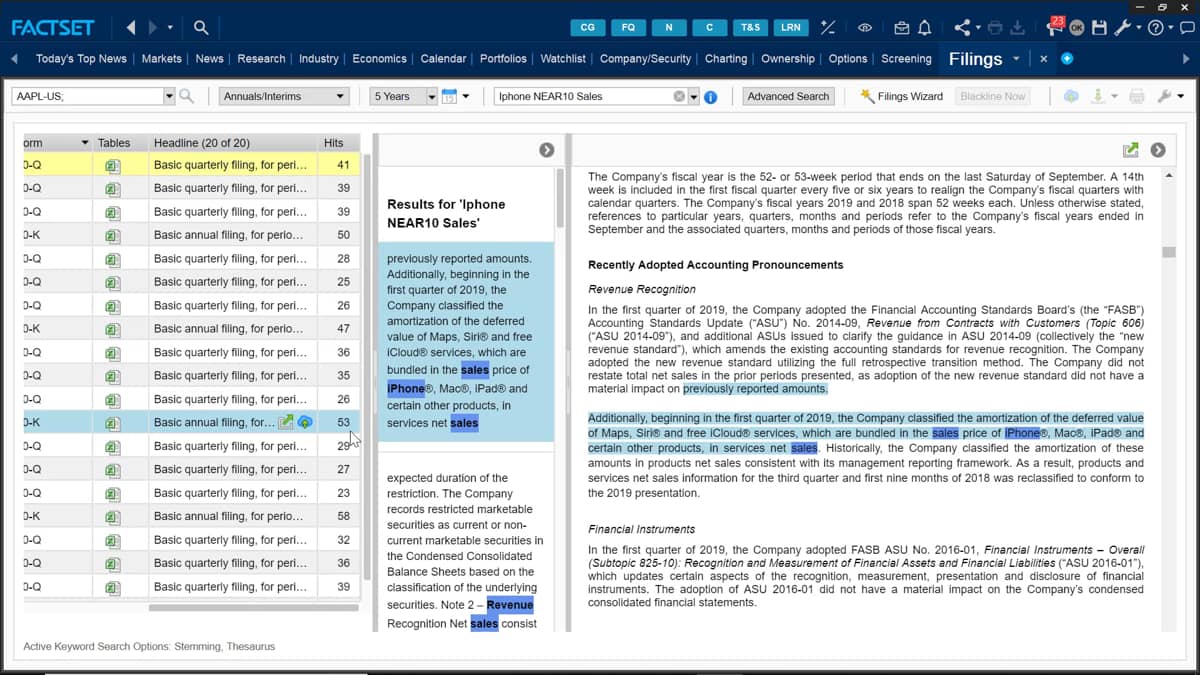Click the document pane arrow button

[1158, 150]
